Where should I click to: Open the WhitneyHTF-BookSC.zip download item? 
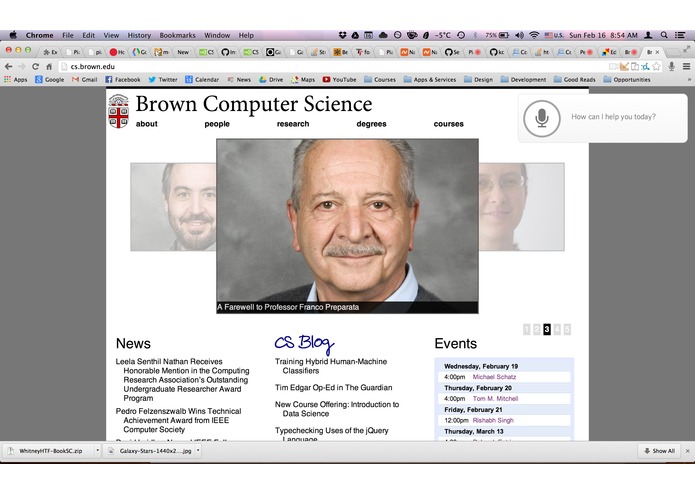tap(49, 451)
